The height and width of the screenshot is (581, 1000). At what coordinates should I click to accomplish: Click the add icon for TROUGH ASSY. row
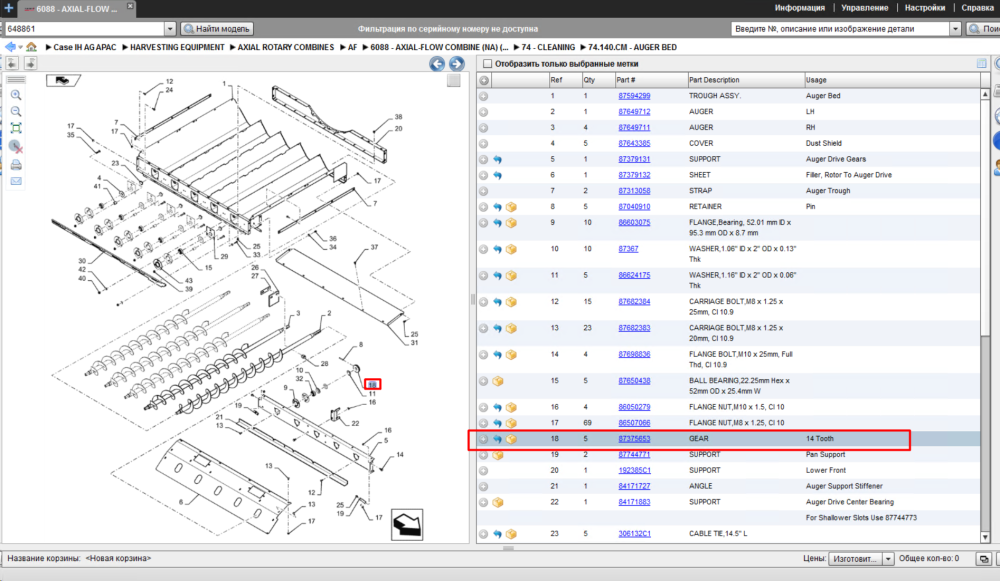[x=483, y=96]
